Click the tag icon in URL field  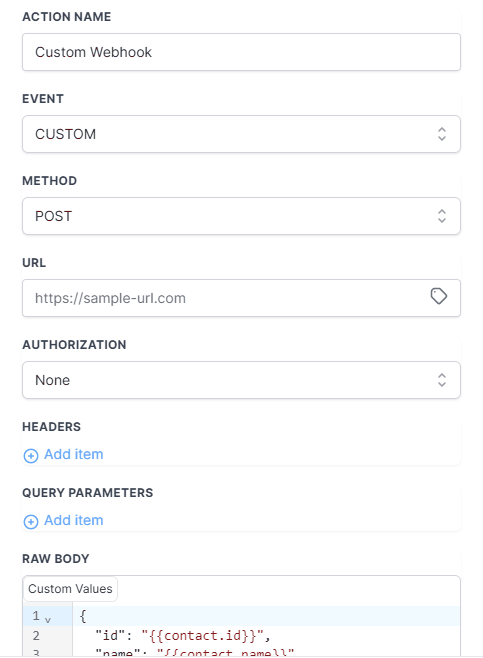click(x=439, y=296)
